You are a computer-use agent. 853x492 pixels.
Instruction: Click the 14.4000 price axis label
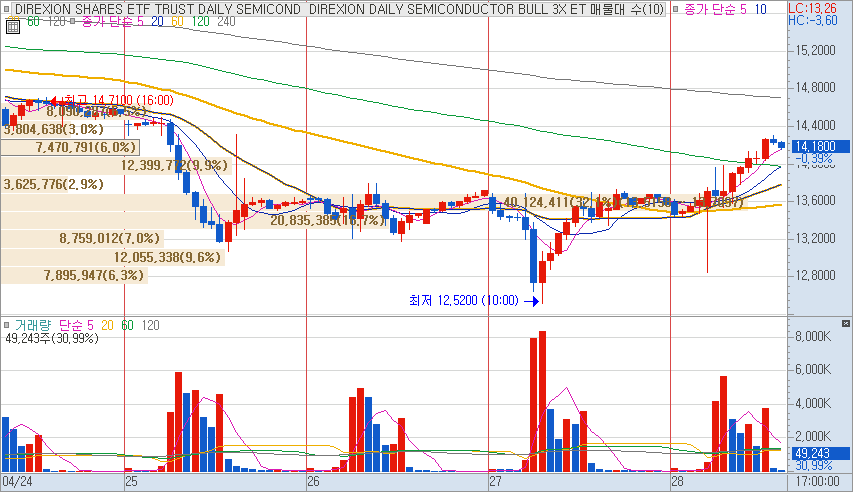pos(815,125)
